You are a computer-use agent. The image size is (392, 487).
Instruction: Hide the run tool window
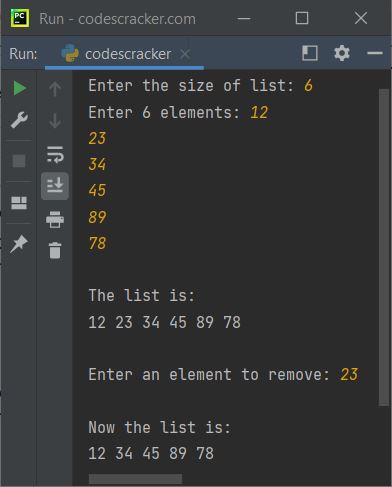375,53
